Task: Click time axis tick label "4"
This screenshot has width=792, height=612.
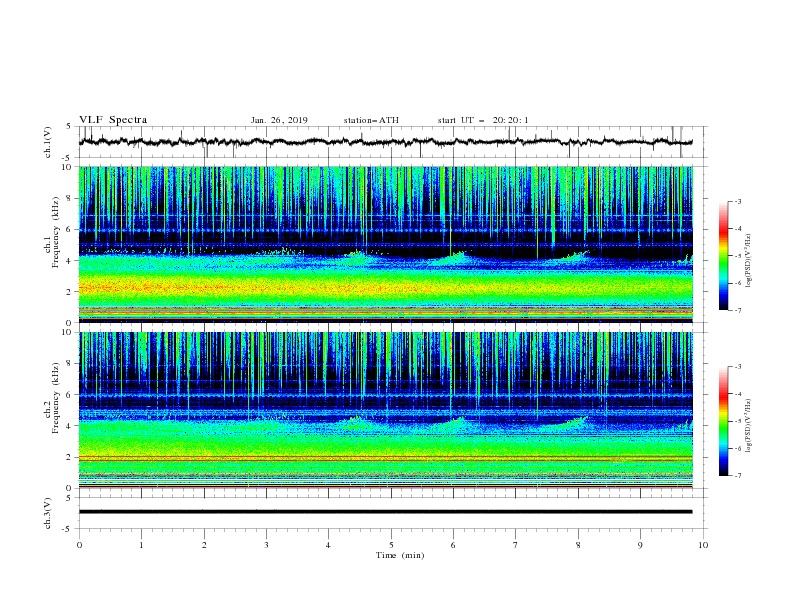Action: pos(328,545)
